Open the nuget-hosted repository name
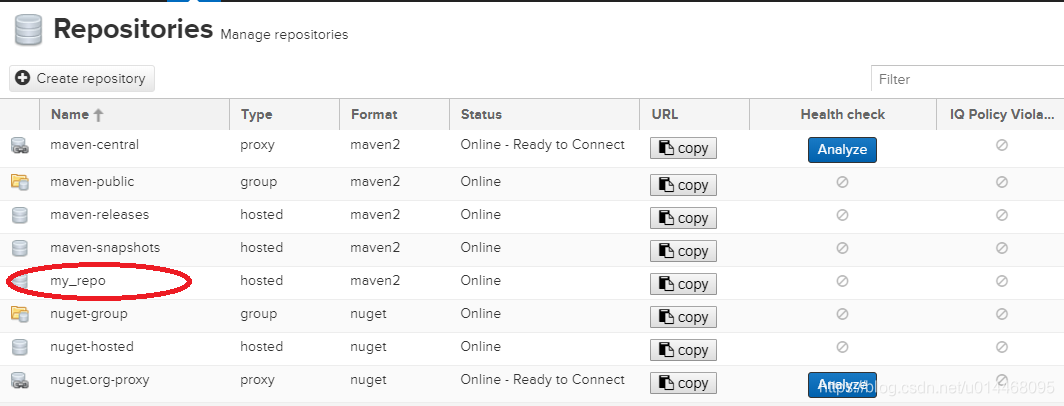 click(92, 347)
